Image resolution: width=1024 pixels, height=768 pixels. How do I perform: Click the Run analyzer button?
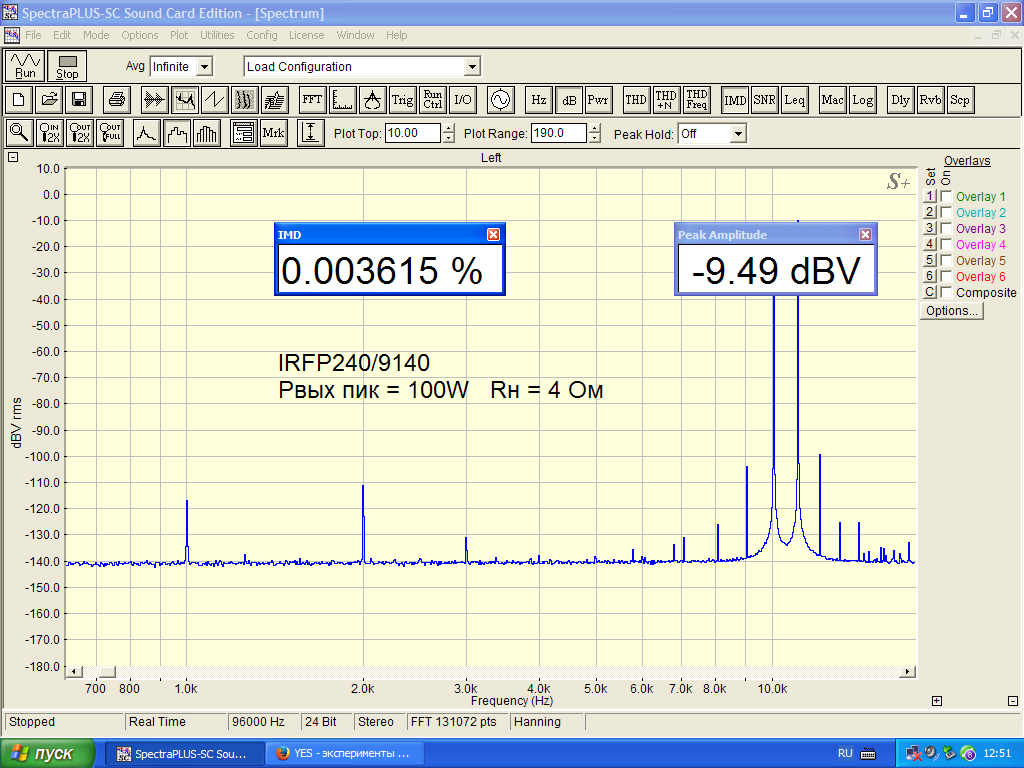coord(26,66)
